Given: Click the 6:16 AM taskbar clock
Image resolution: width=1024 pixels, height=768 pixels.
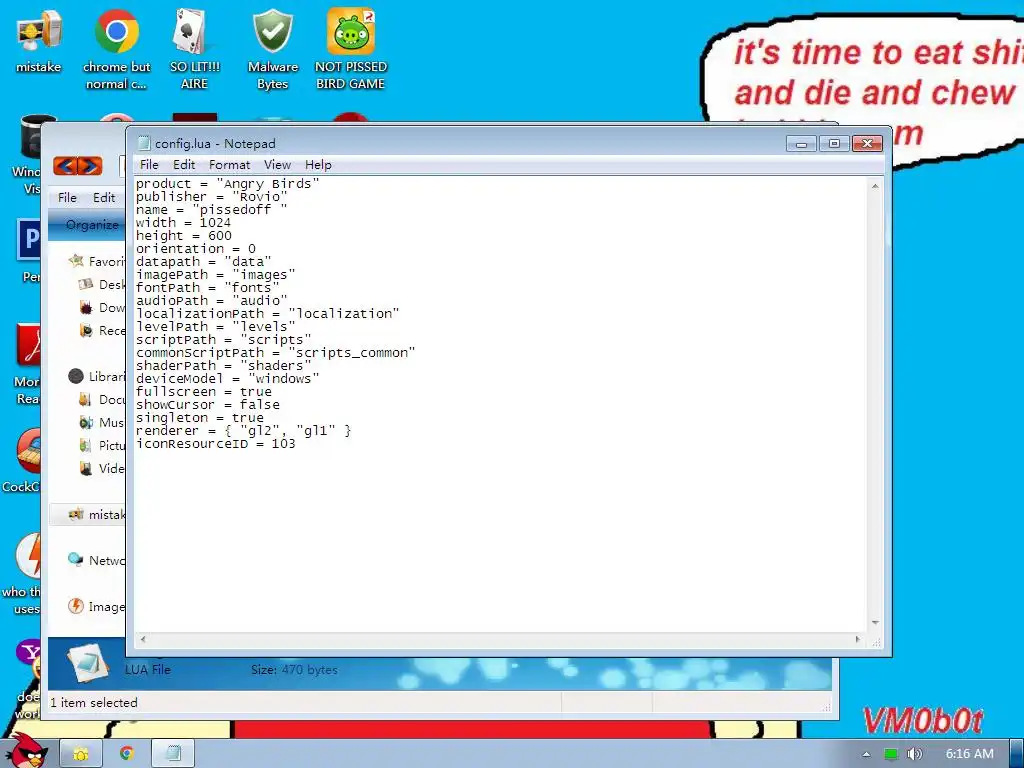Looking at the screenshot, I should (x=969, y=754).
